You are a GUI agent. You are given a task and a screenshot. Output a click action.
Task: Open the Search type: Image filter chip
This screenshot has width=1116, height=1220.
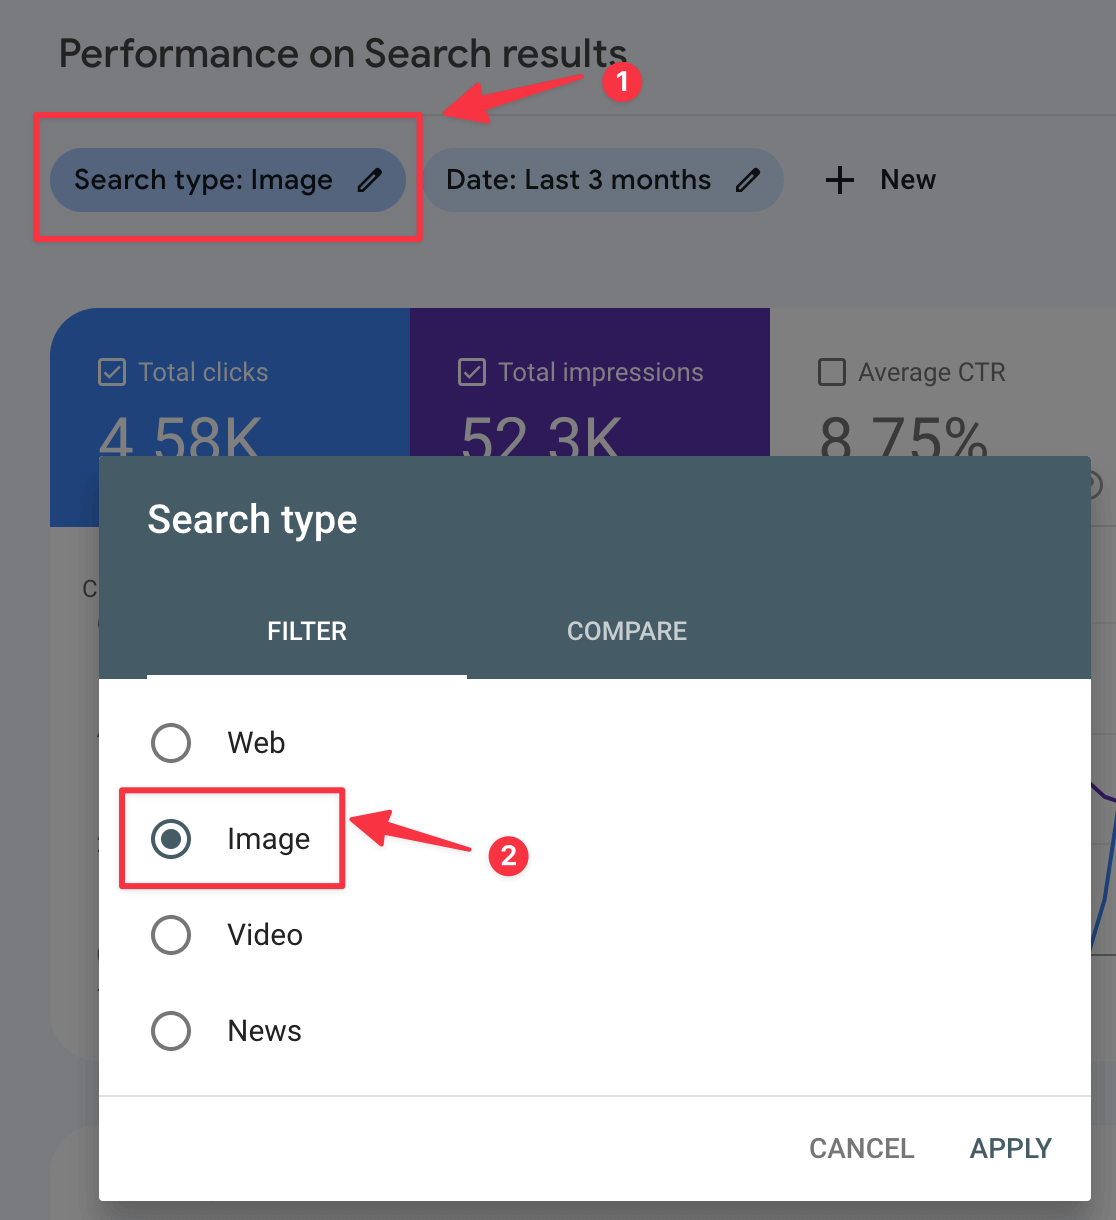point(204,180)
